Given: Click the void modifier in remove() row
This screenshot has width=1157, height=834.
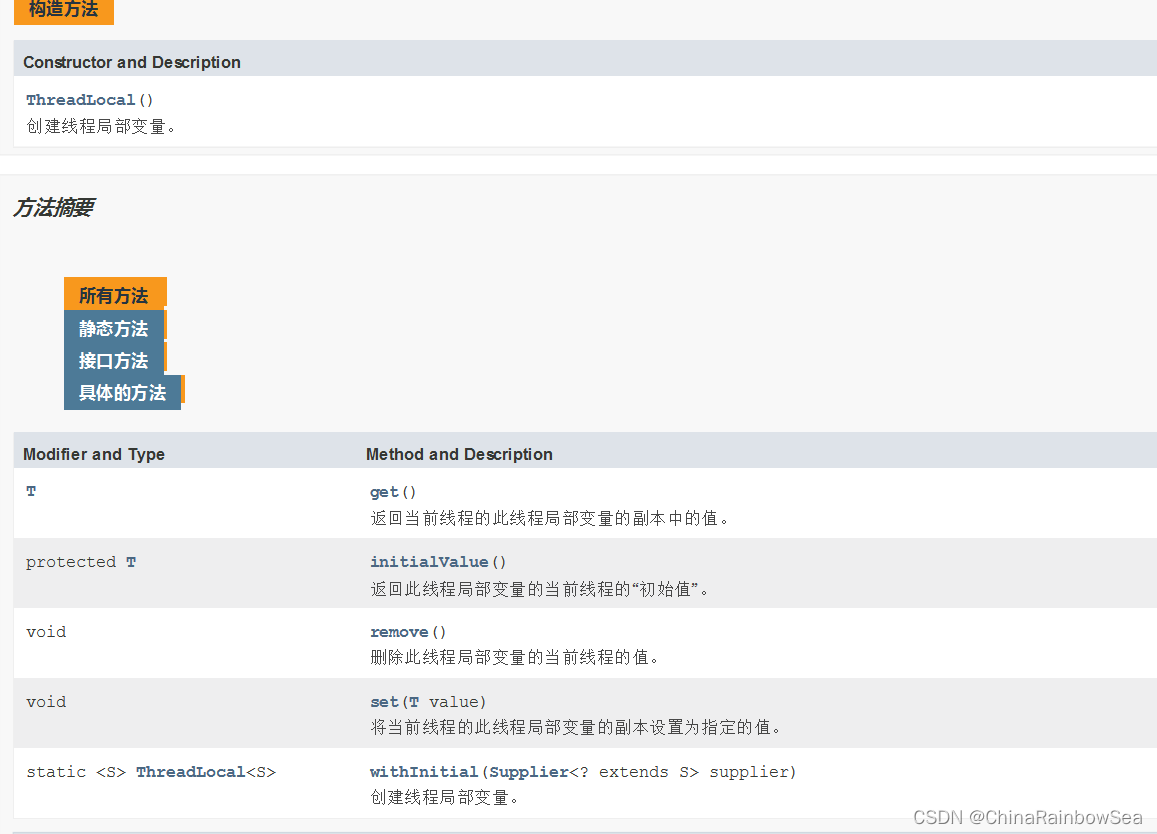Looking at the screenshot, I should pos(46,632).
